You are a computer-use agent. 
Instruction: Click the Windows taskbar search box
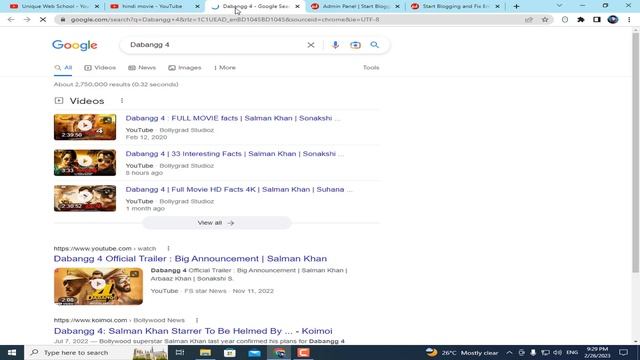pos(96,353)
